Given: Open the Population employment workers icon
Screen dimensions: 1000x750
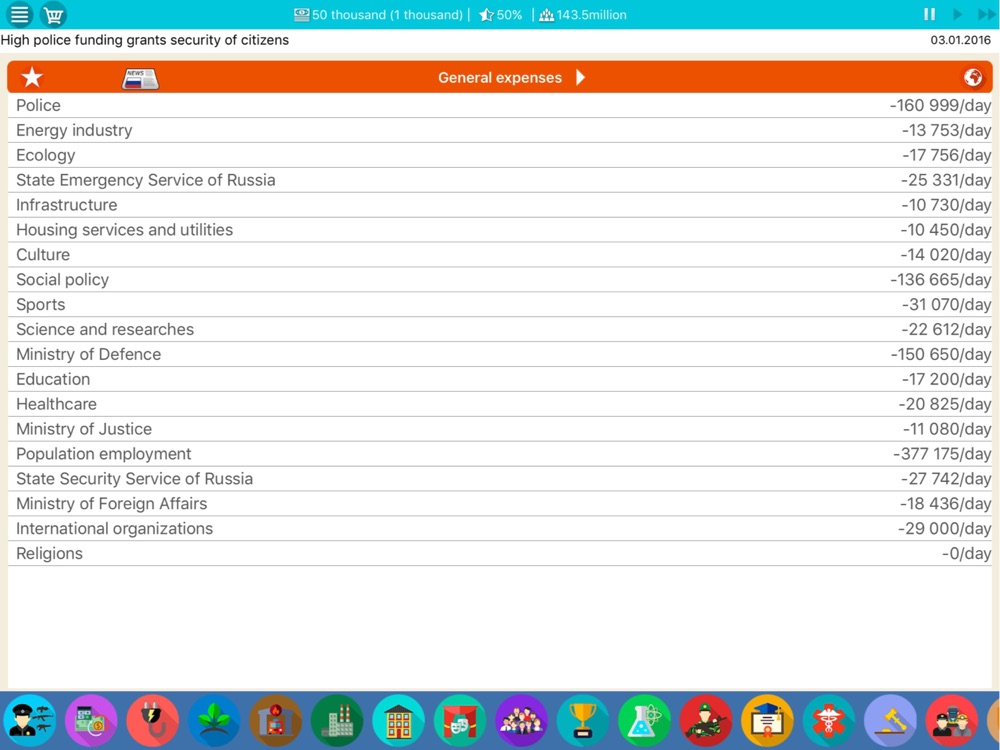Looking at the screenshot, I should pos(952,721).
